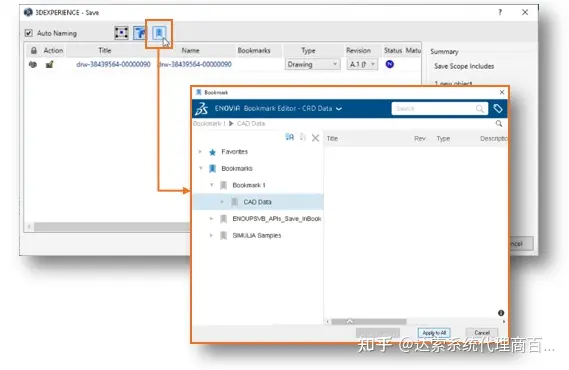This screenshot has height=370, width=569.
Task: Click the drw-38439564-00000090 Name cell
Action: click(x=195, y=64)
